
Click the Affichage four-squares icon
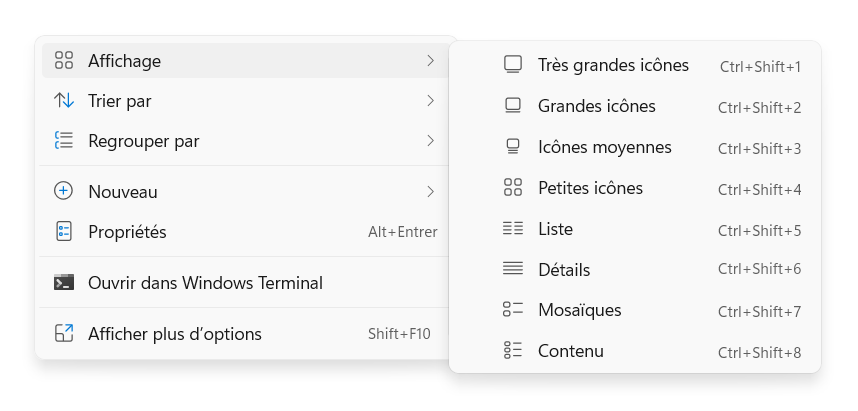point(64,60)
